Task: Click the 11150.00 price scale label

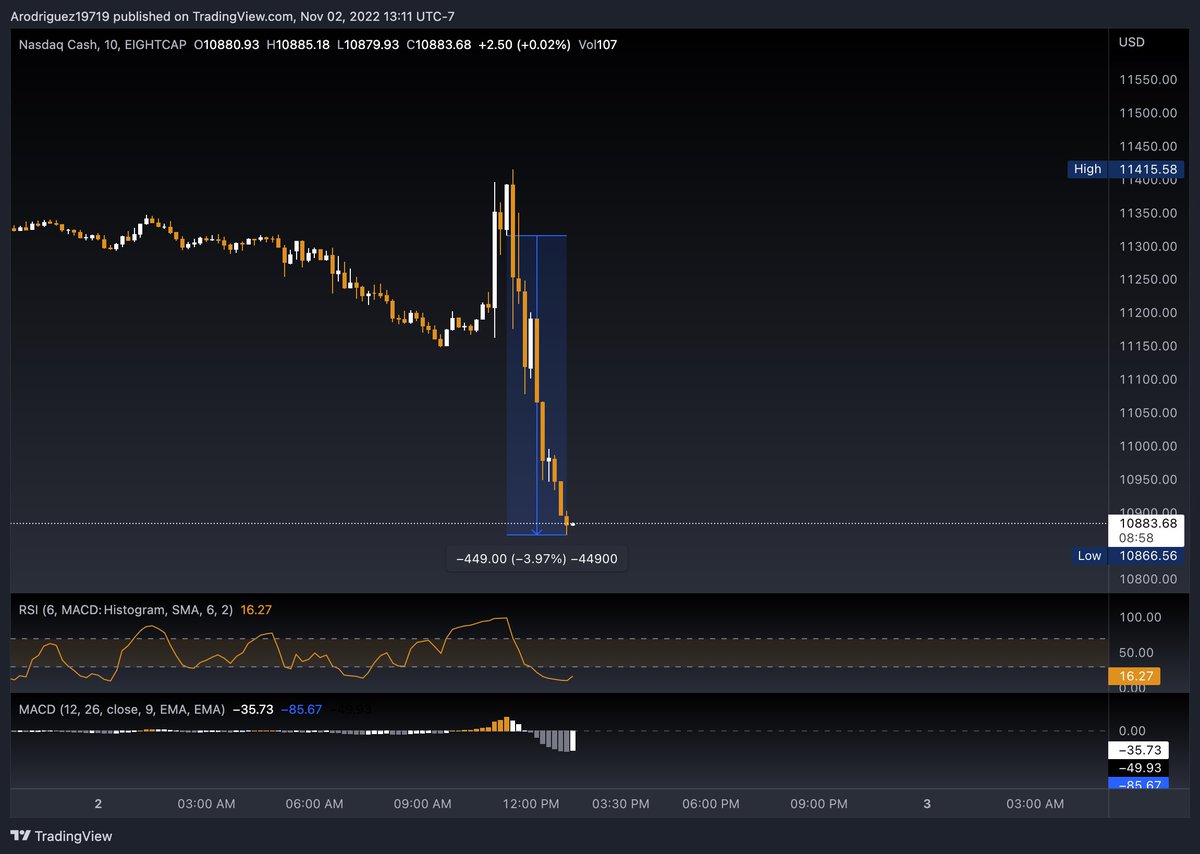Action: pos(1148,346)
